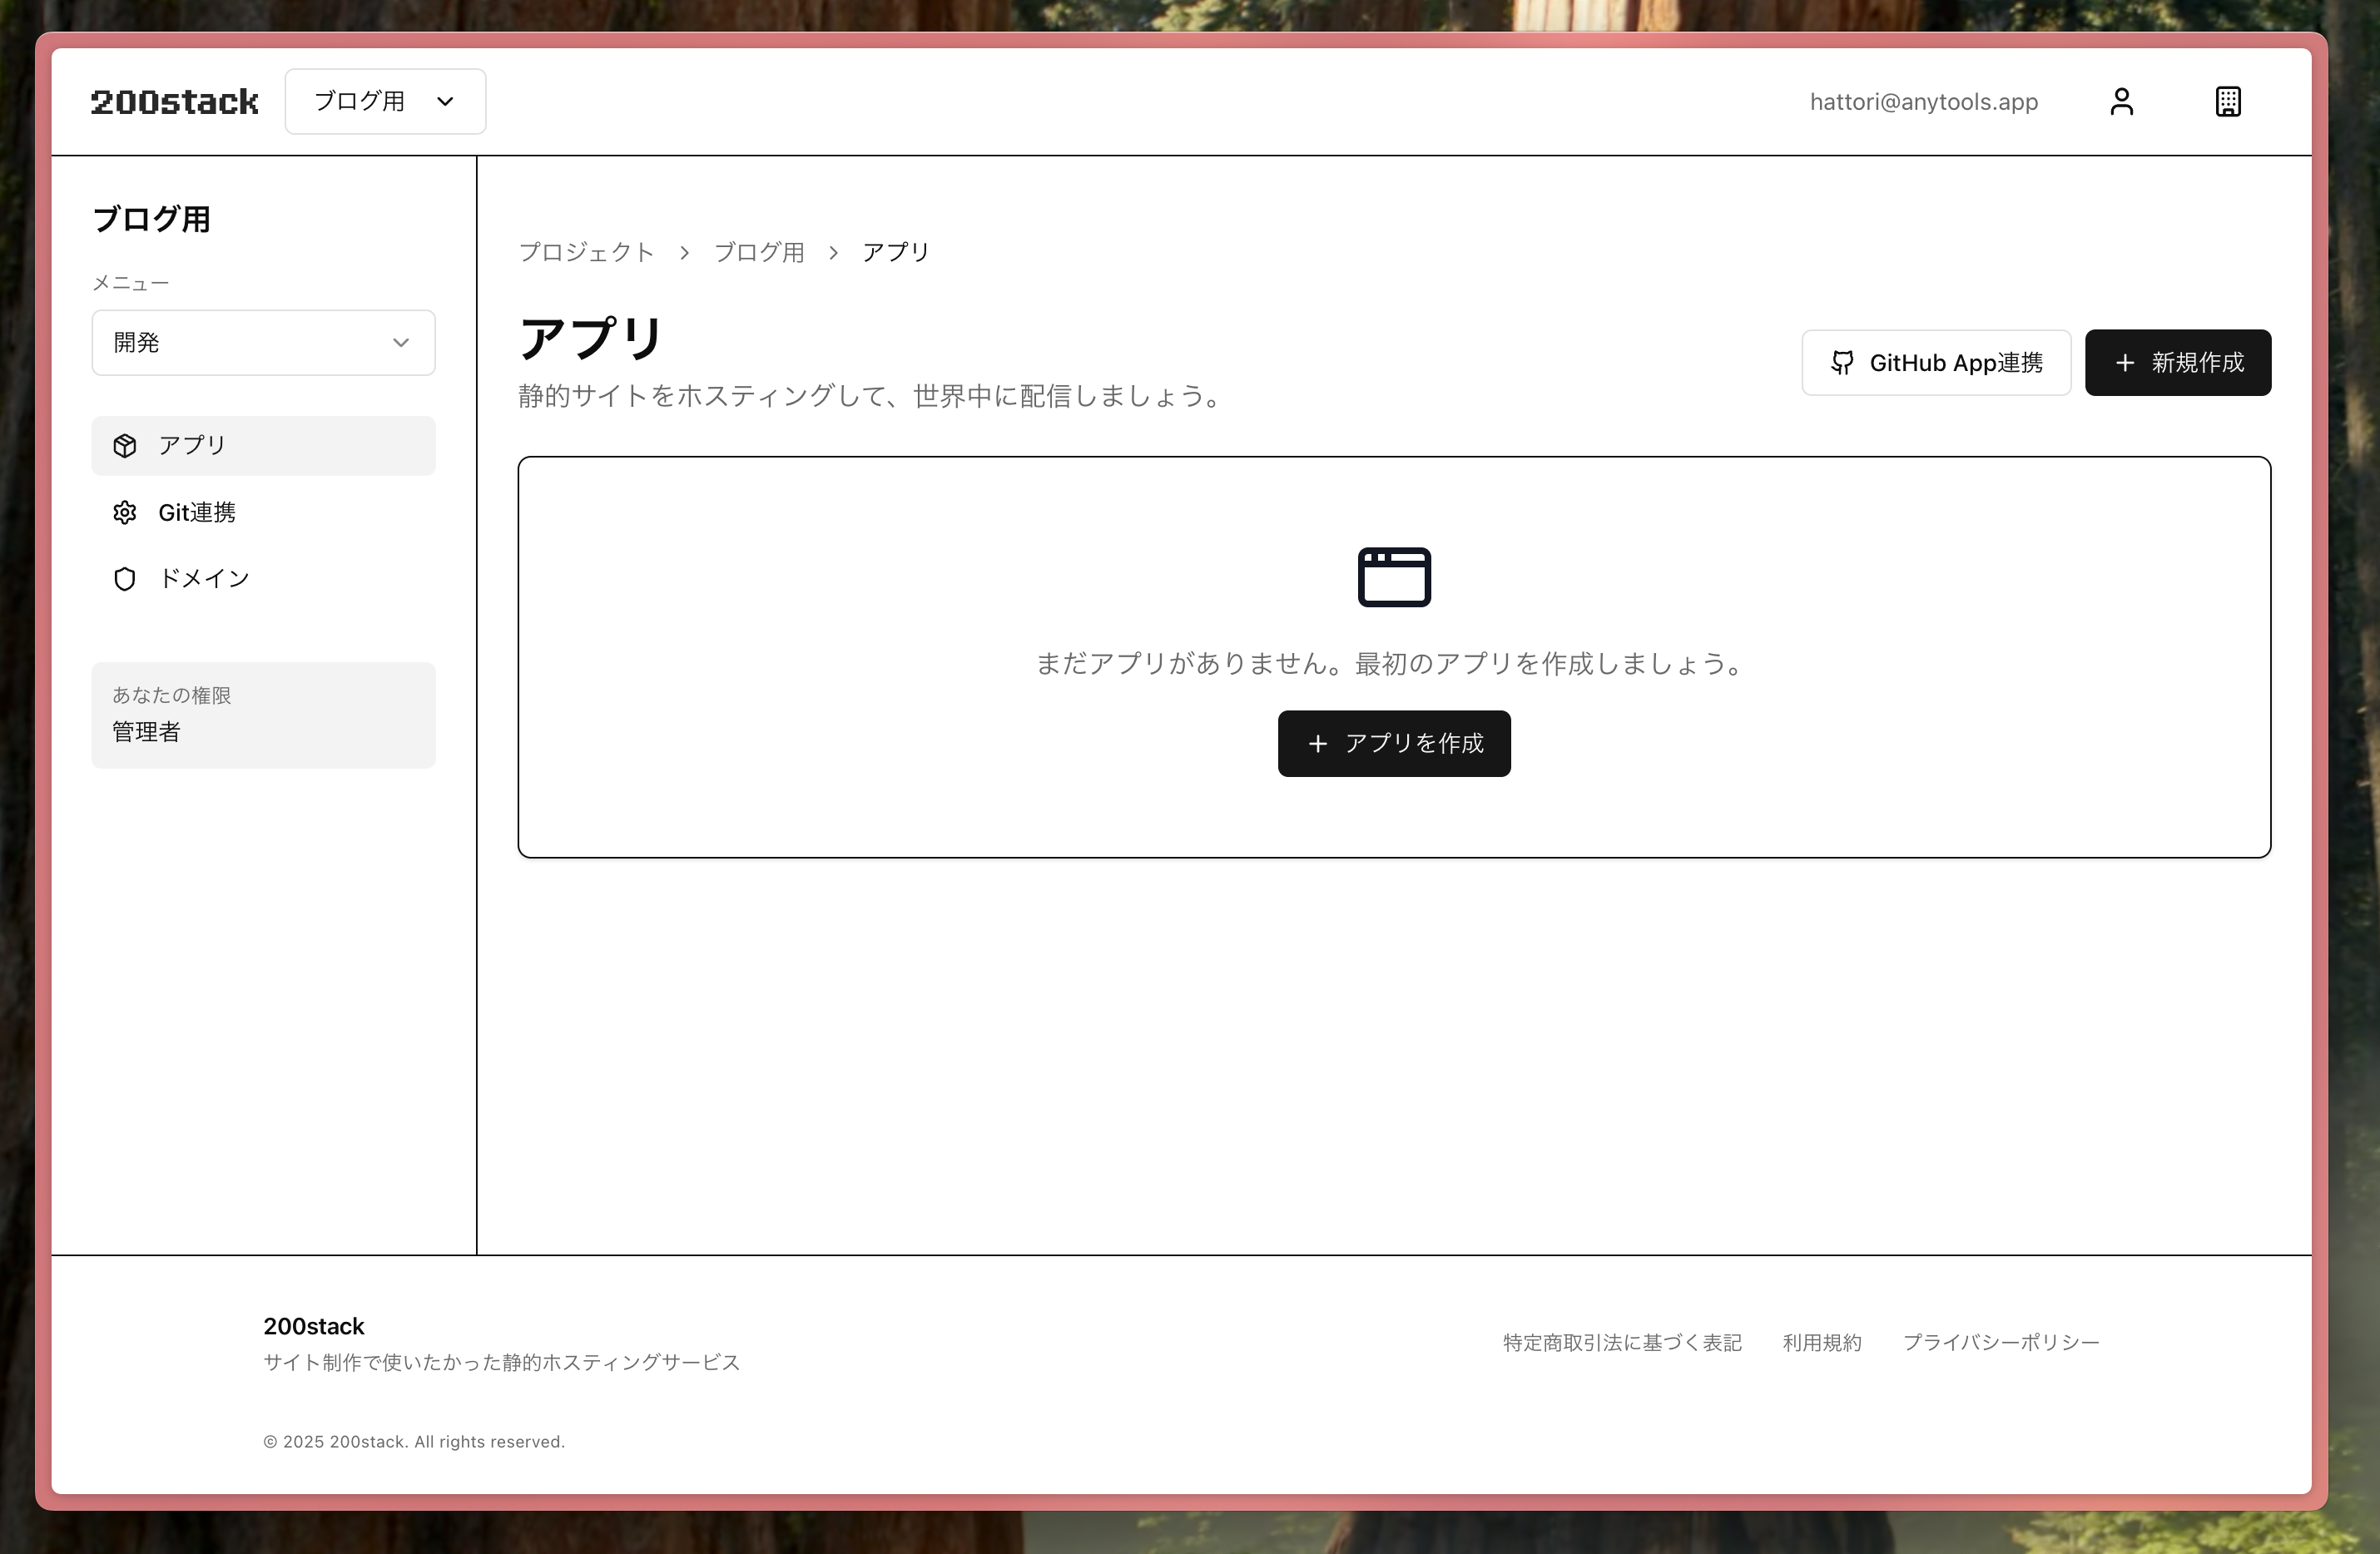The width and height of the screenshot is (2380, 1554).
Task: Open the ドメイン sidebar item
Action: [204, 579]
